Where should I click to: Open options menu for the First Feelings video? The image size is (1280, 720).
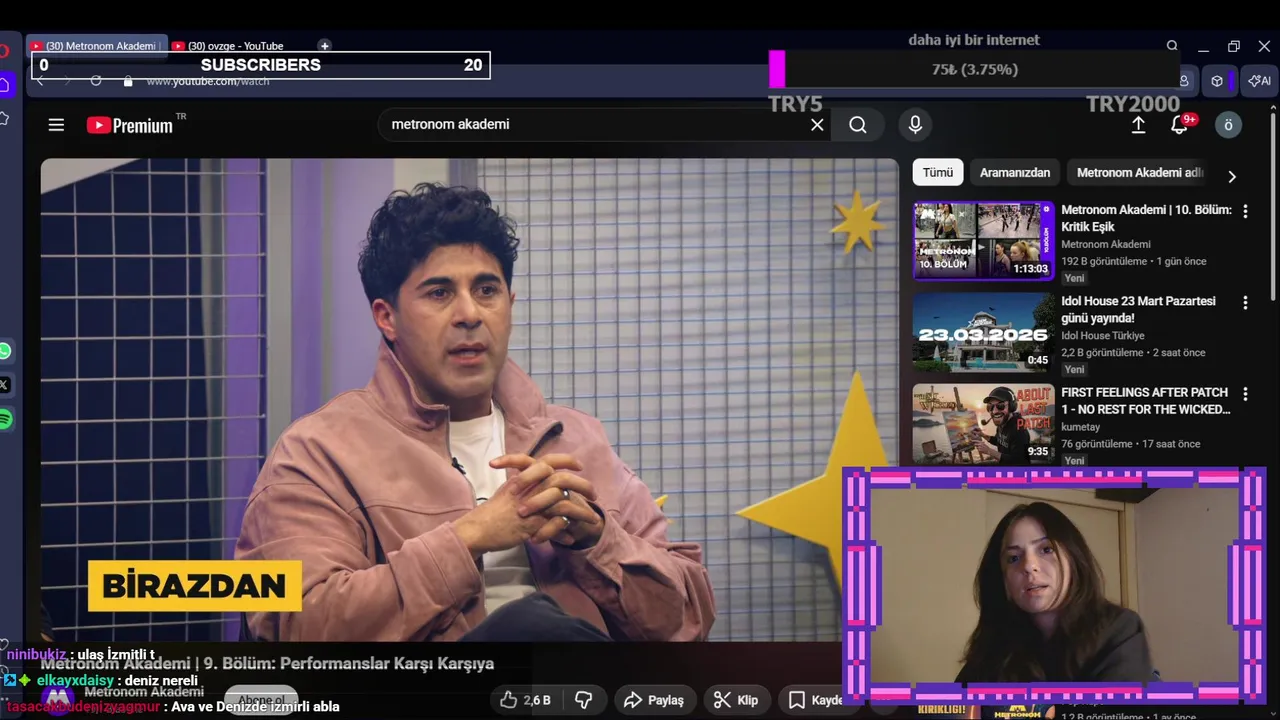(1245, 394)
